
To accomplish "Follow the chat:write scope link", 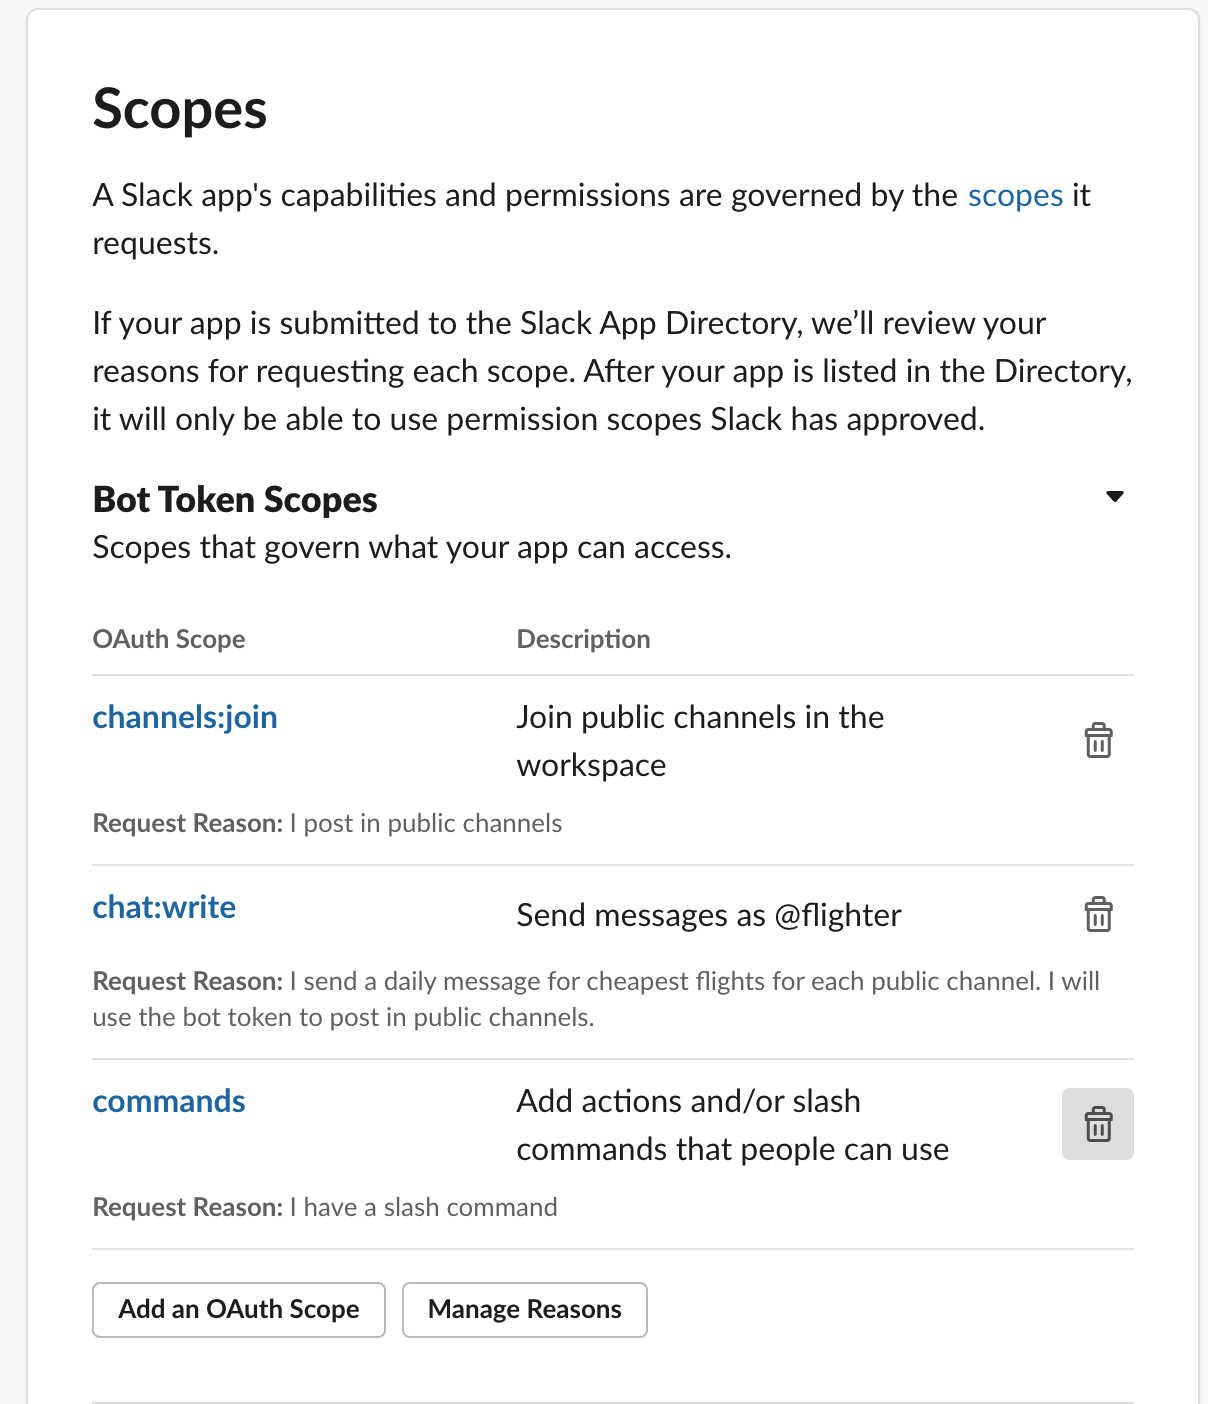I will click(x=164, y=907).
